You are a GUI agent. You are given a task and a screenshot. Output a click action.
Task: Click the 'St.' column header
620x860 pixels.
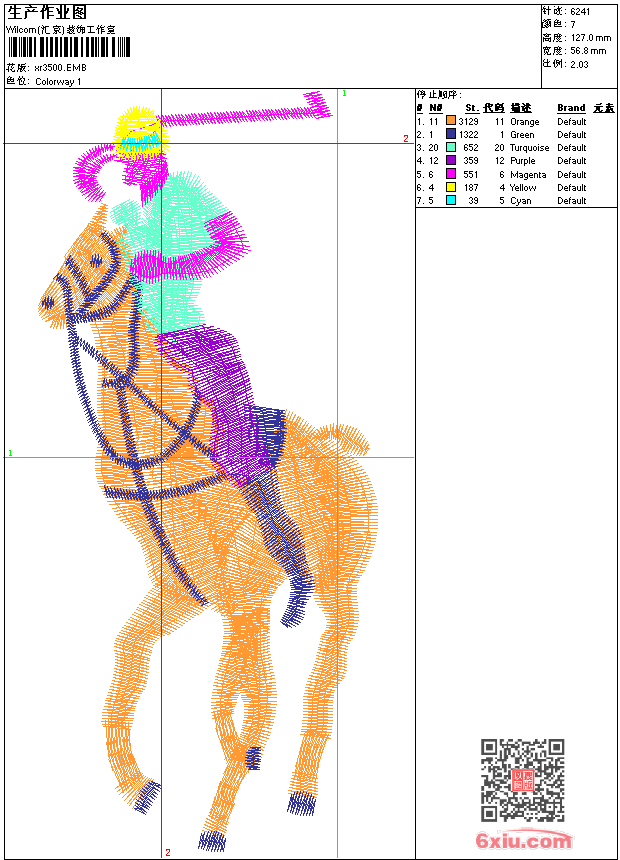[472, 108]
